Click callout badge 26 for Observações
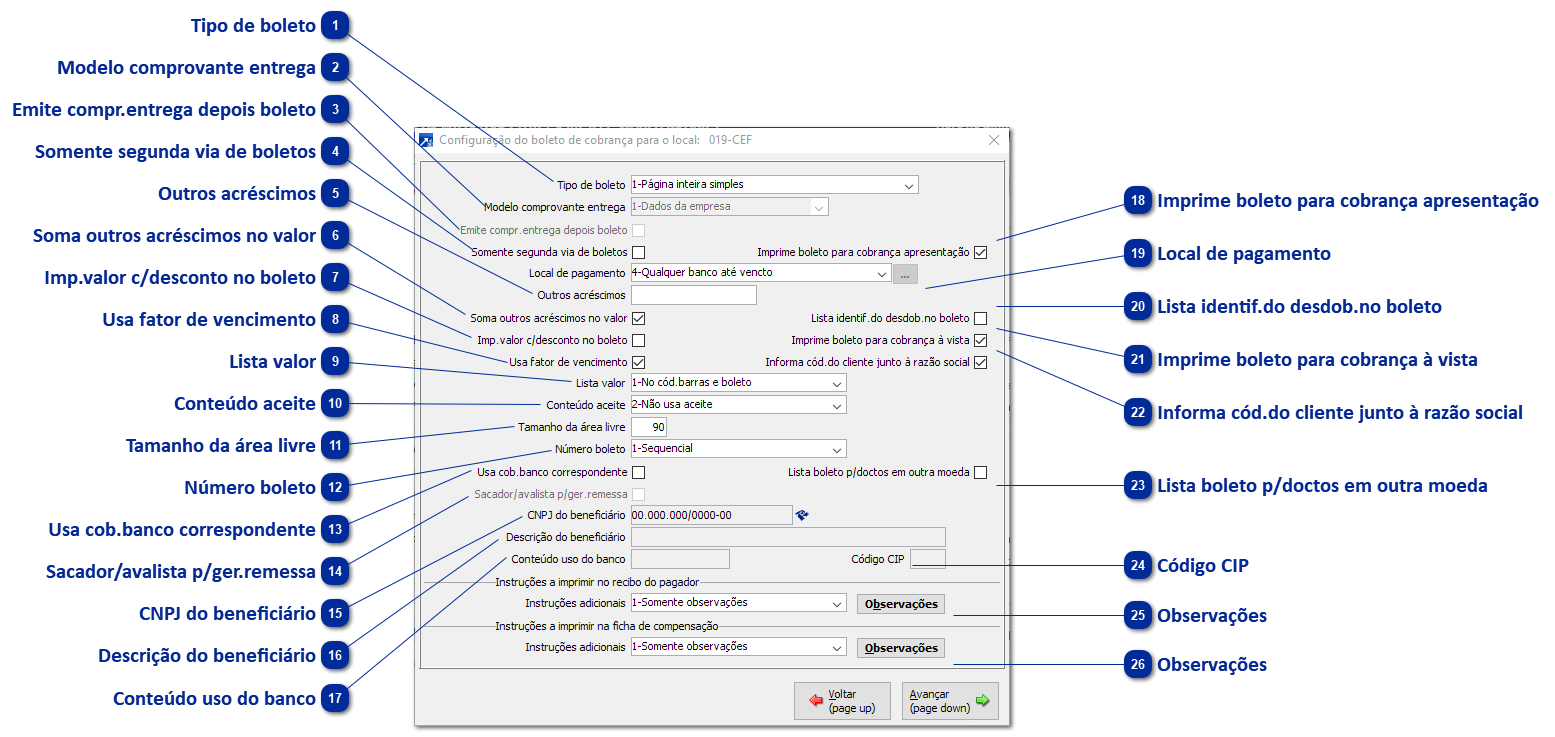This screenshot has height=737, width=1555. [1138, 664]
